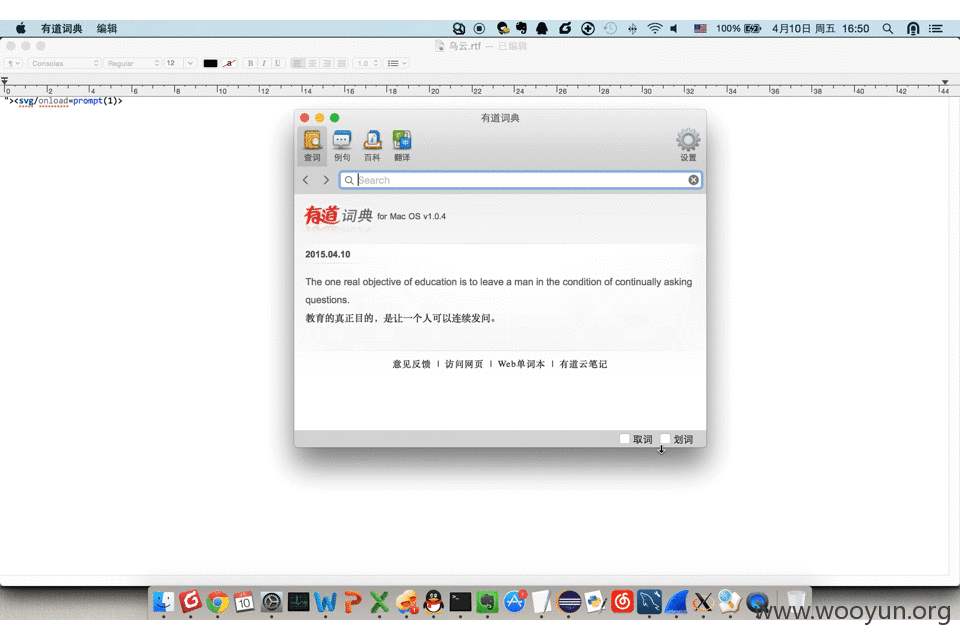Enable the 取词 checkbox
960x640 pixels.
(x=624, y=439)
